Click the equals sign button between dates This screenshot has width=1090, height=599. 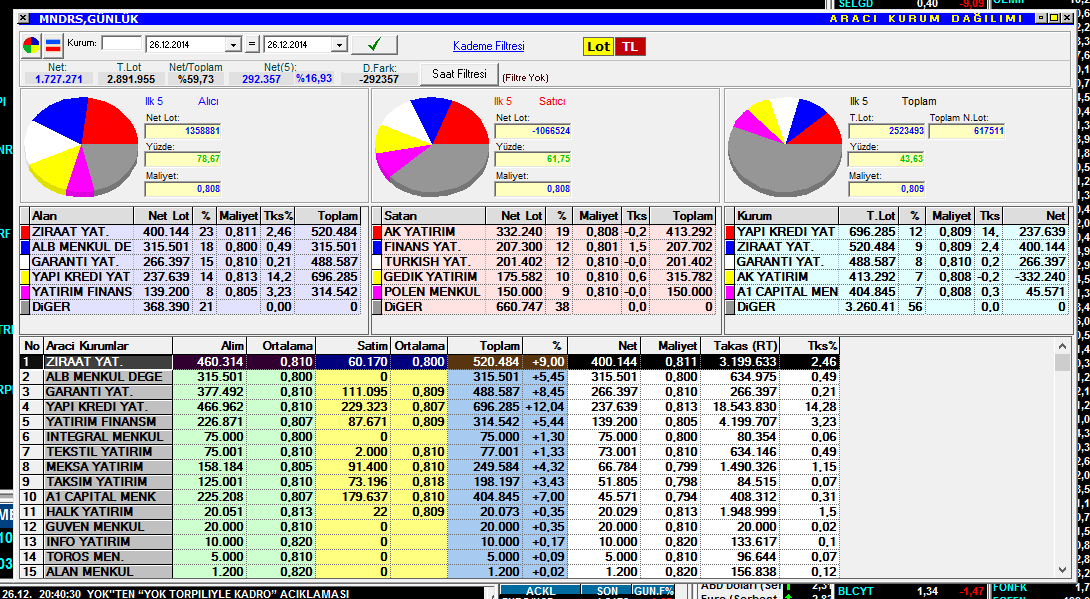tap(252, 45)
